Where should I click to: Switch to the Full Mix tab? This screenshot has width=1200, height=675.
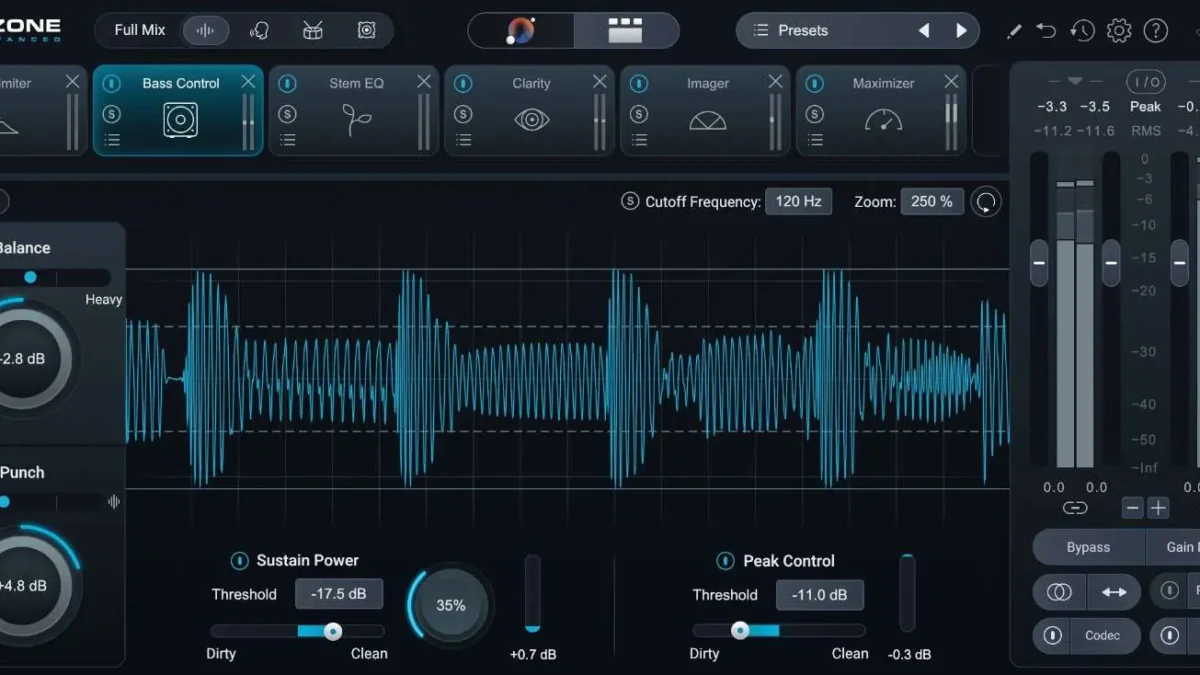(140, 30)
